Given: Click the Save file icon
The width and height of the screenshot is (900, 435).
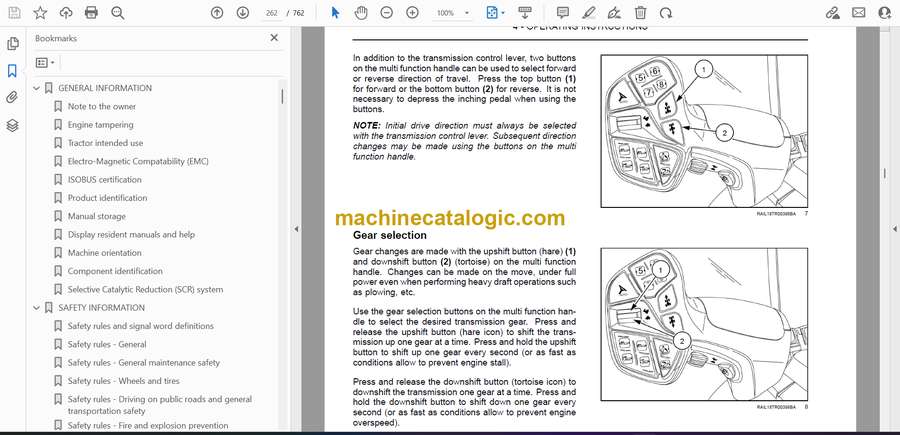Looking at the screenshot, I should click(x=13, y=13).
